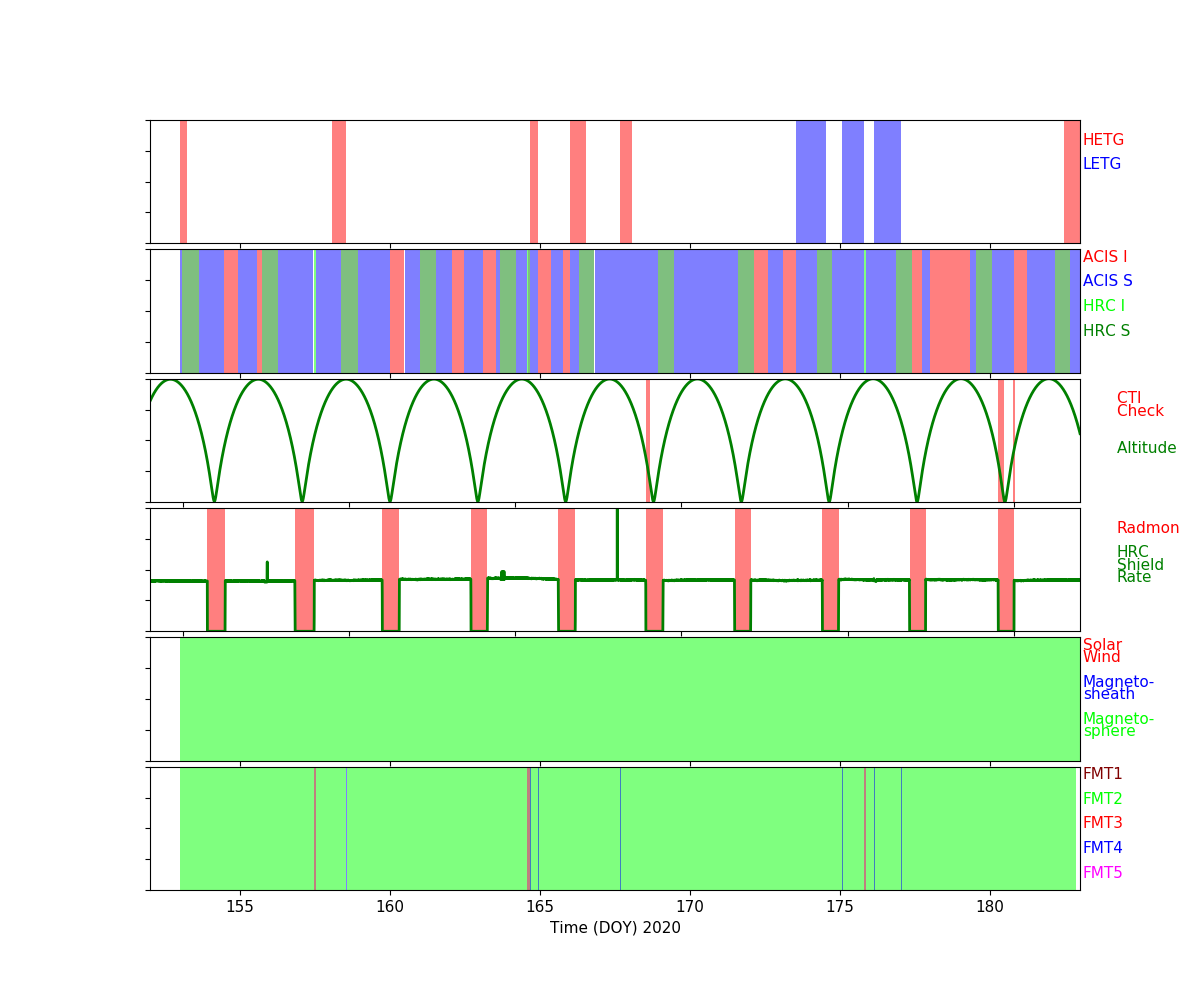Click the HRC S legend label

click(1105, 331)
